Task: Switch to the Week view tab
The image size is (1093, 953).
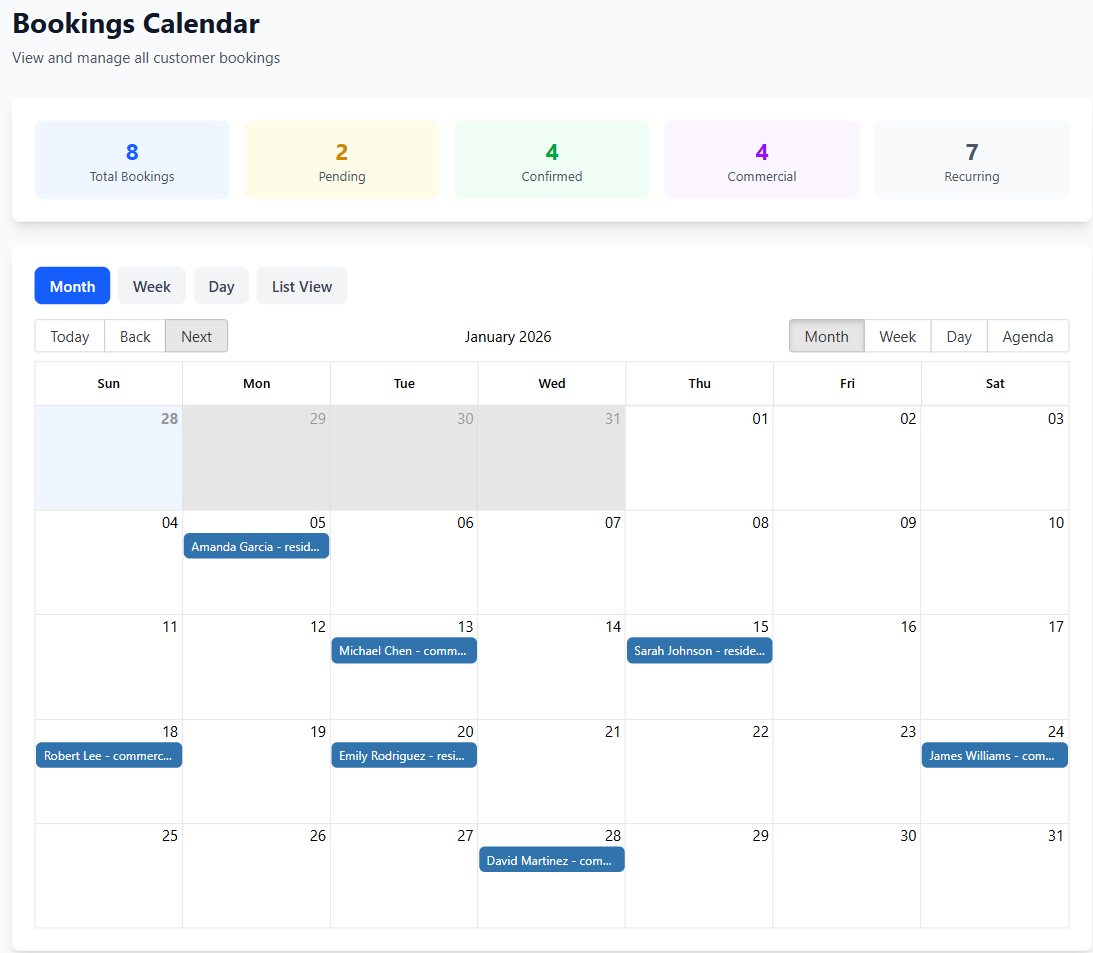Action: click(152, 285)
